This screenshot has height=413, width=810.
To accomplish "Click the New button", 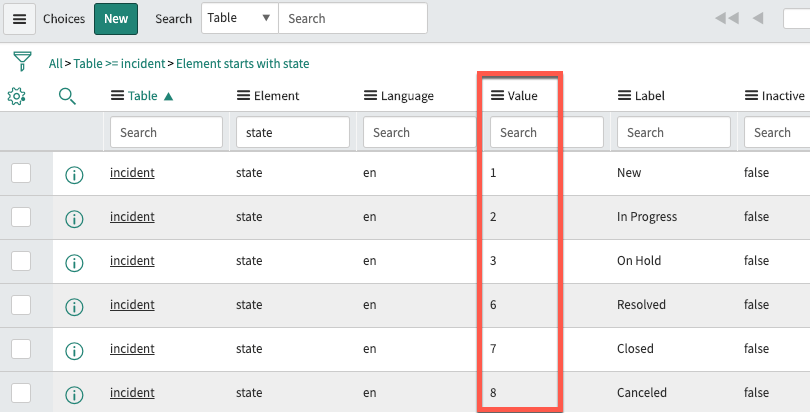I will click(116, 19).
